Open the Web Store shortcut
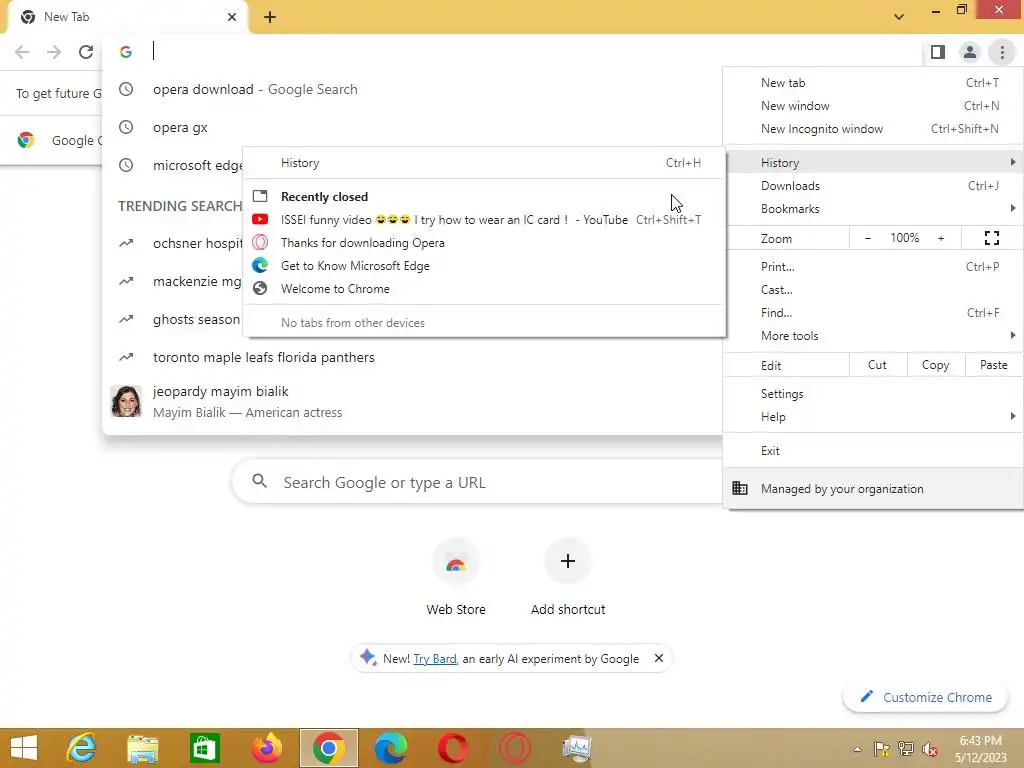 click(x=456, y=577)
